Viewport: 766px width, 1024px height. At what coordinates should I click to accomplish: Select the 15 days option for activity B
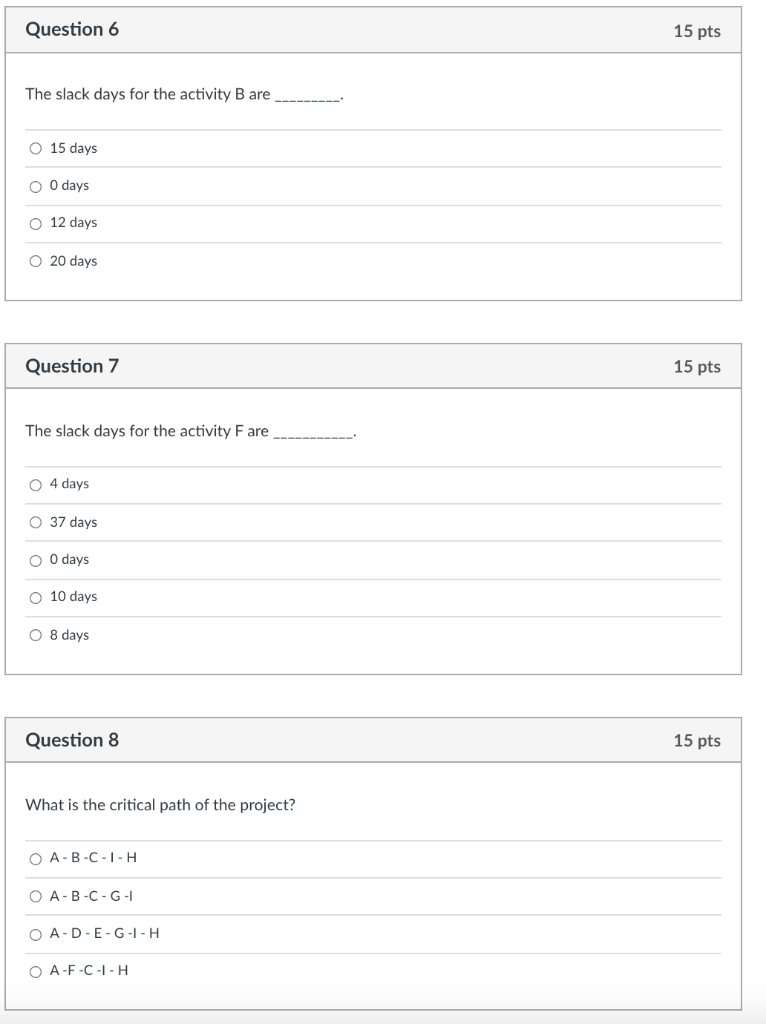pyautogui.click(x=36, y=149)
